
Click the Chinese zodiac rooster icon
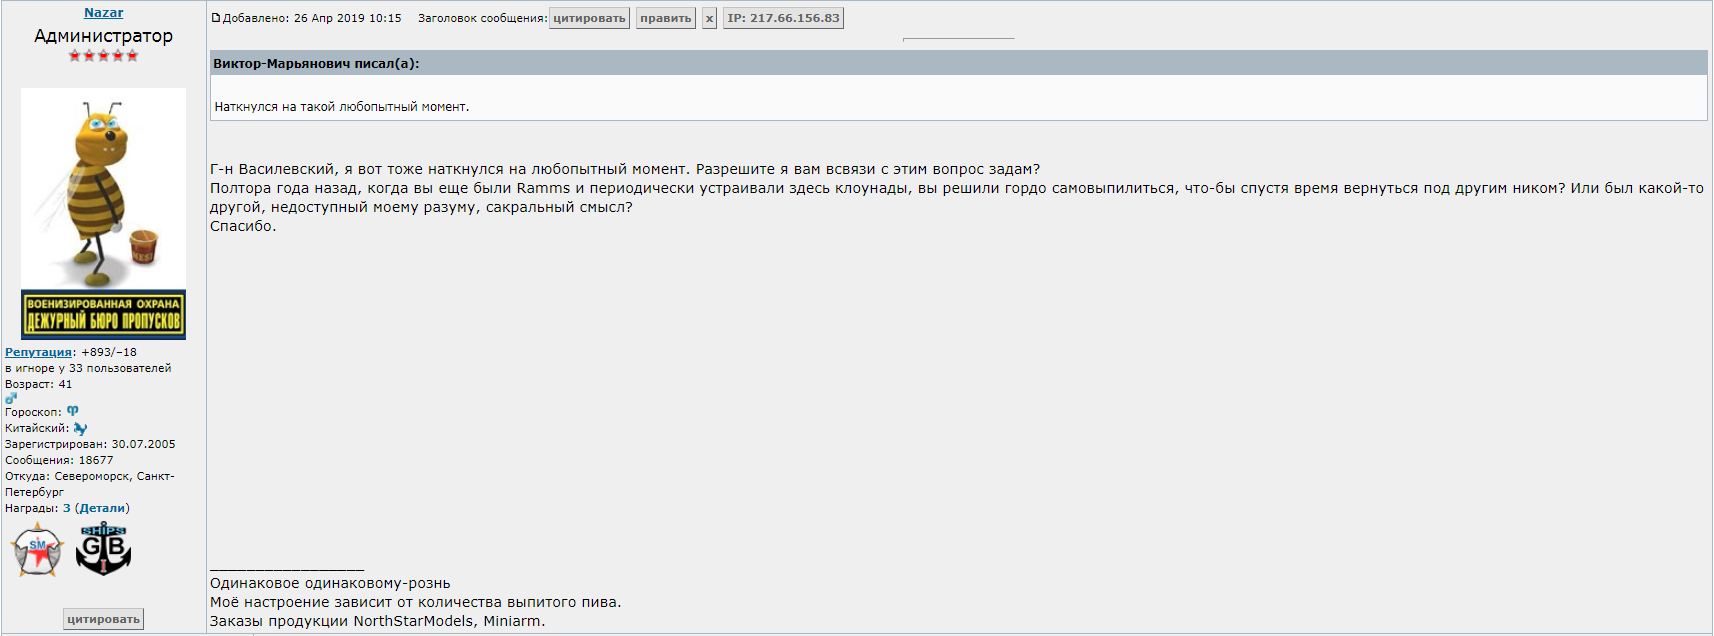point(80,428)
